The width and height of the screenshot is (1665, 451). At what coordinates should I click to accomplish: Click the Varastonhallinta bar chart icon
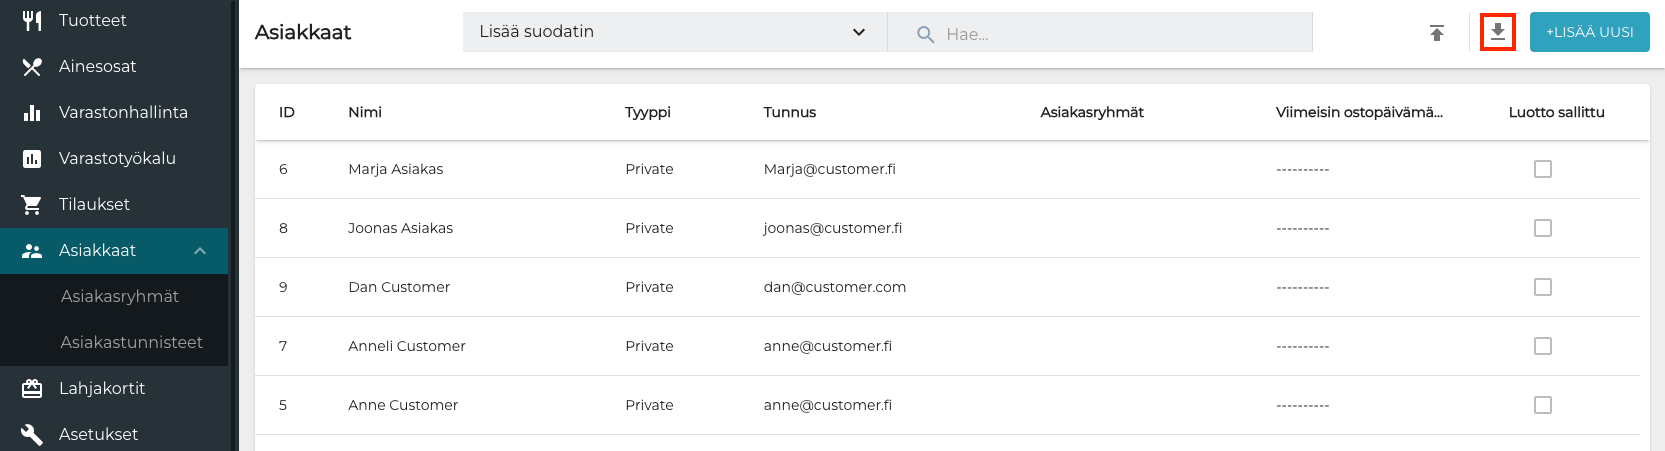tap(32, 112)
